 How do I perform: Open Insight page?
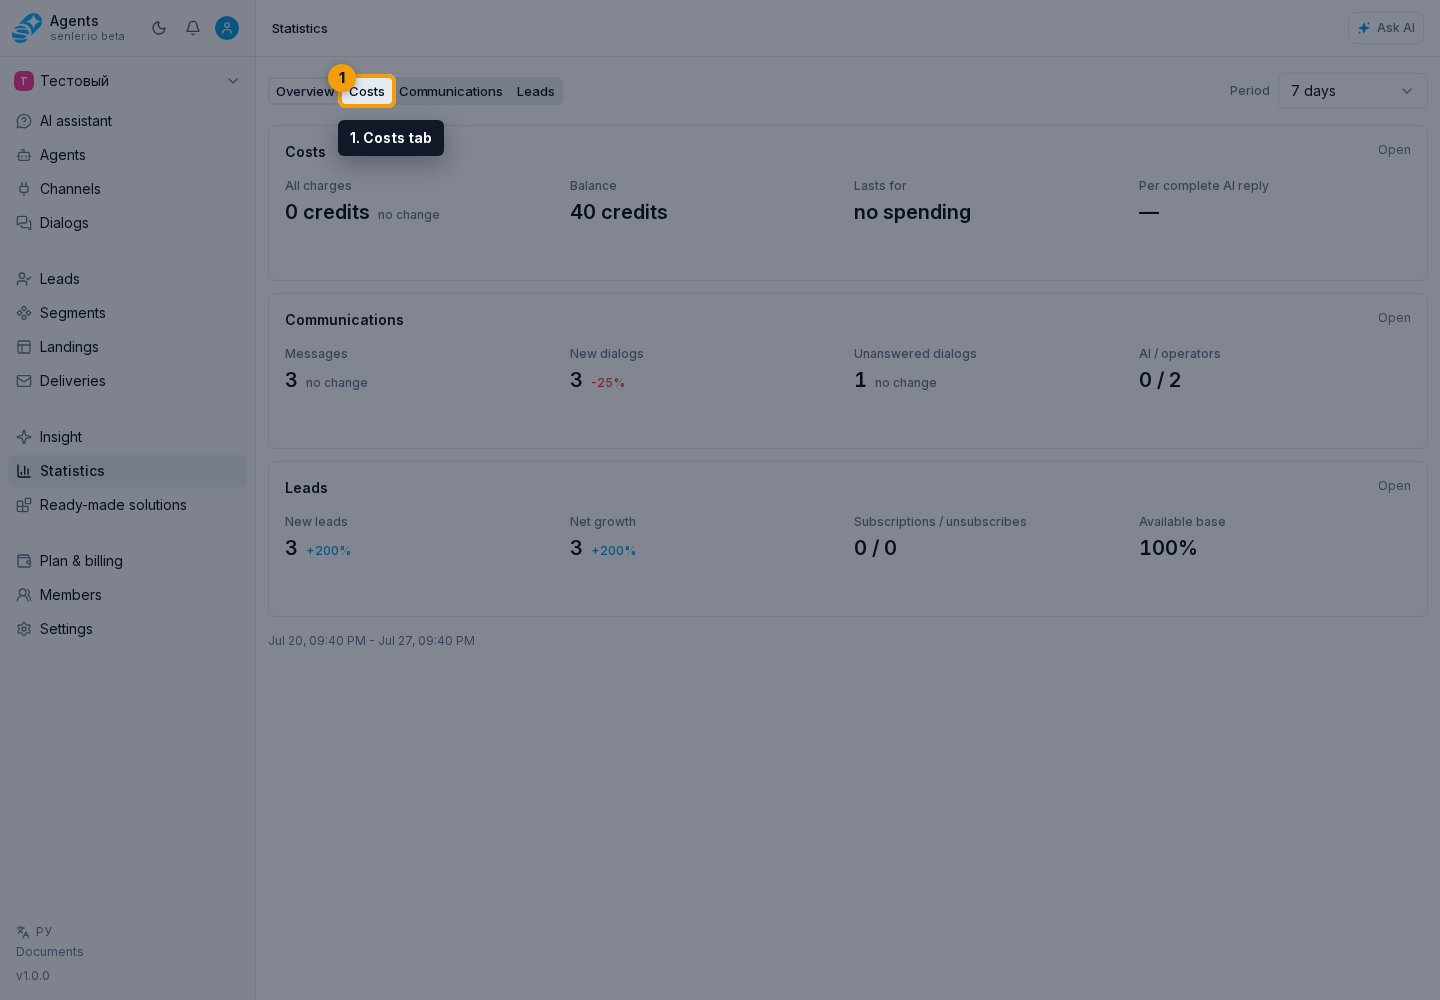pos(127,437)
